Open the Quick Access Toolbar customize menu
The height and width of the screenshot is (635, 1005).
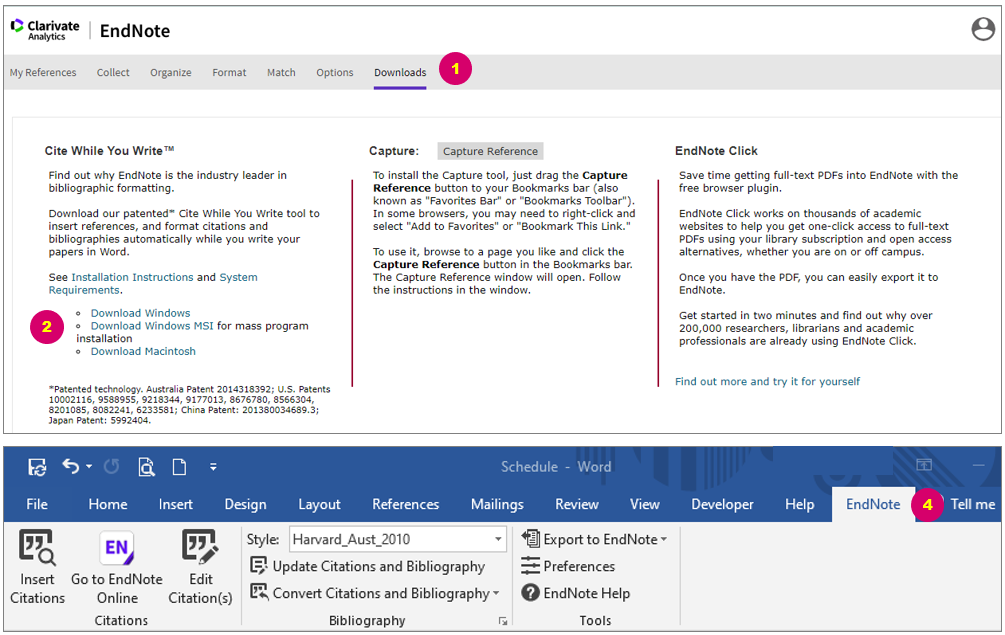point(213,466)
